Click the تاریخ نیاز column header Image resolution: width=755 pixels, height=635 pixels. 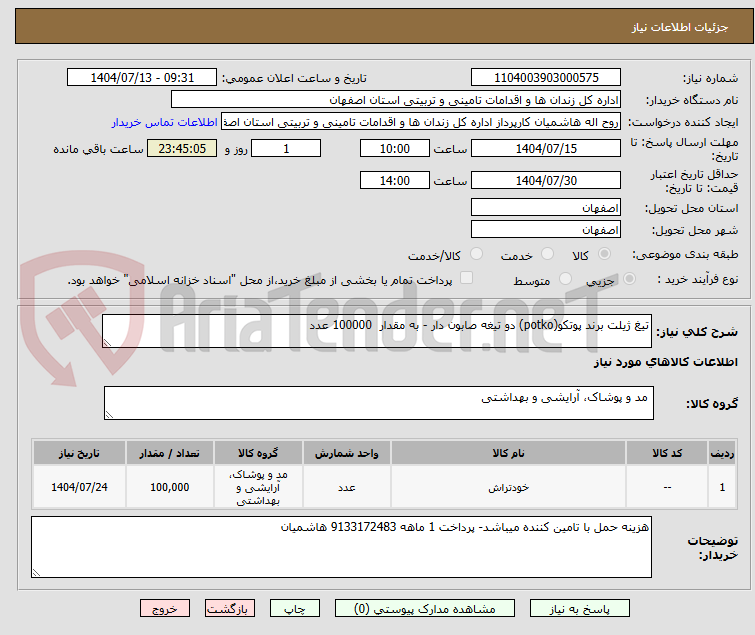pos(79,453)
